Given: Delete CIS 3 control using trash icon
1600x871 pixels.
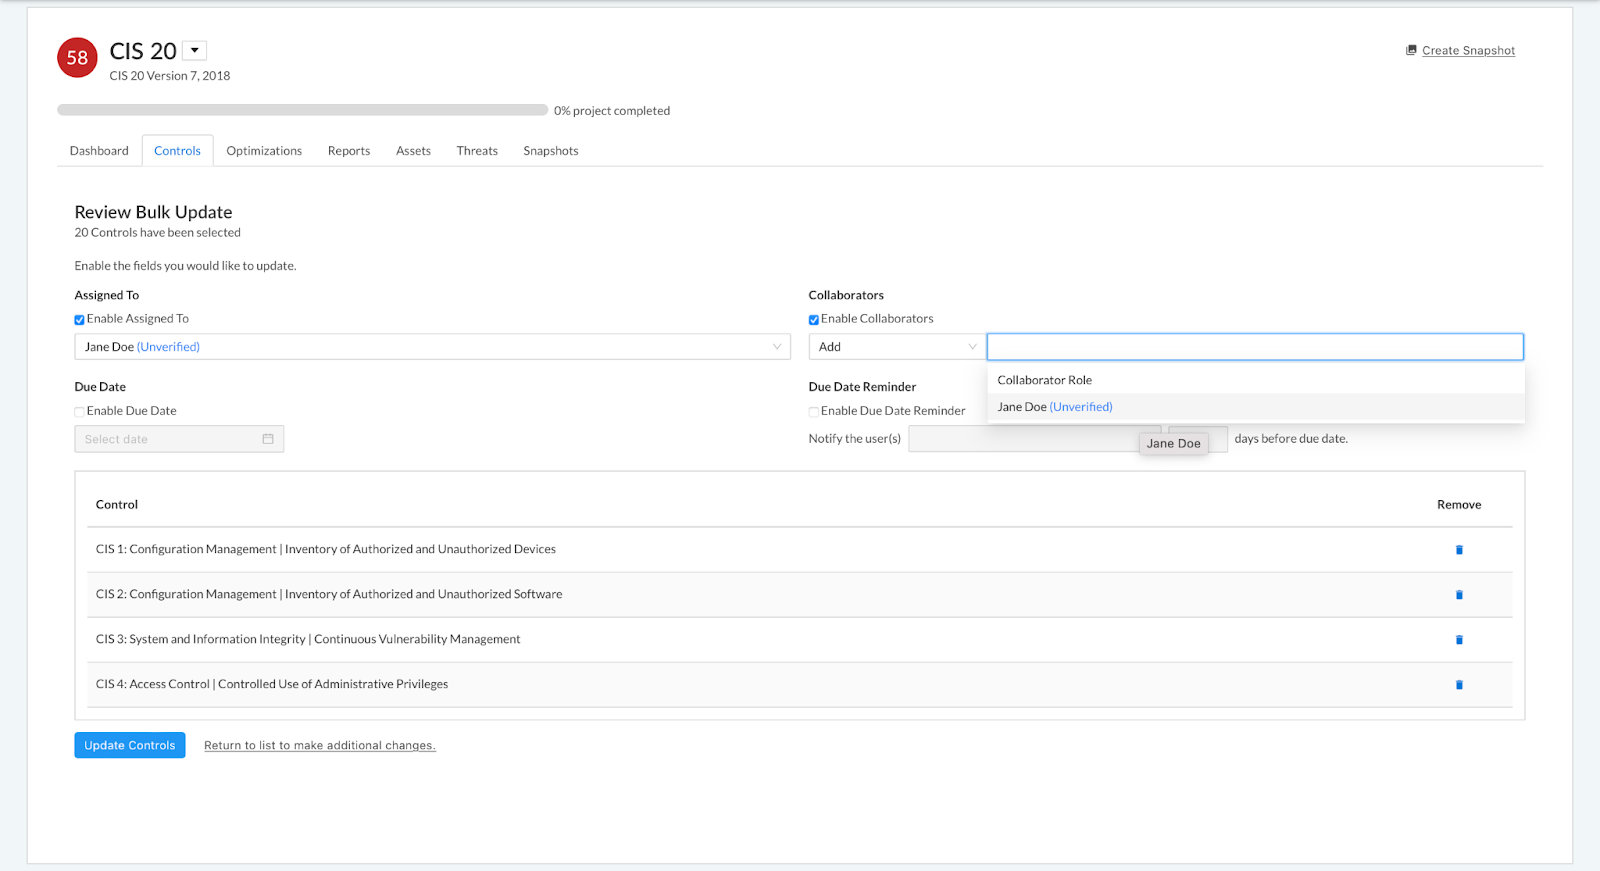Looking at the screenshot, I should (x=1459, y=640).
